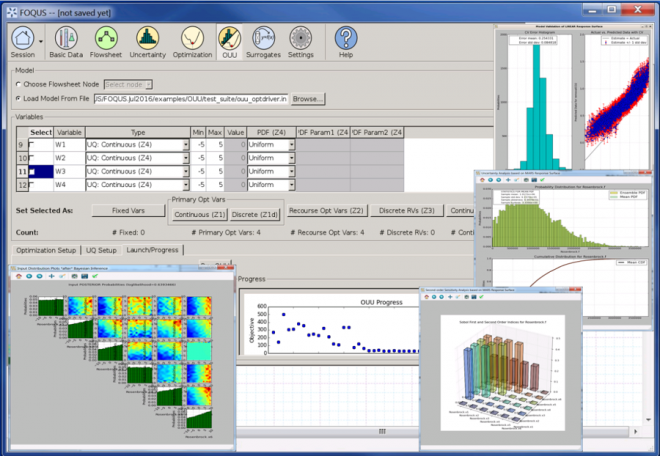
Task: Tick the Select checkbox for W3
Action: coord(32,171)
